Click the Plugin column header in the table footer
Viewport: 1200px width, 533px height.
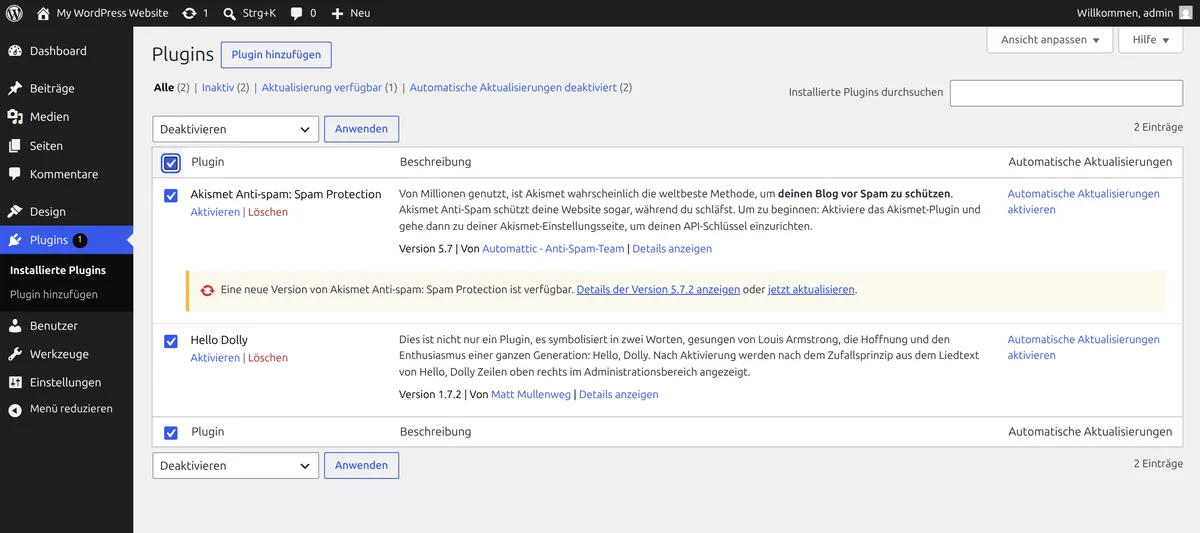click(x=208, y=432)
